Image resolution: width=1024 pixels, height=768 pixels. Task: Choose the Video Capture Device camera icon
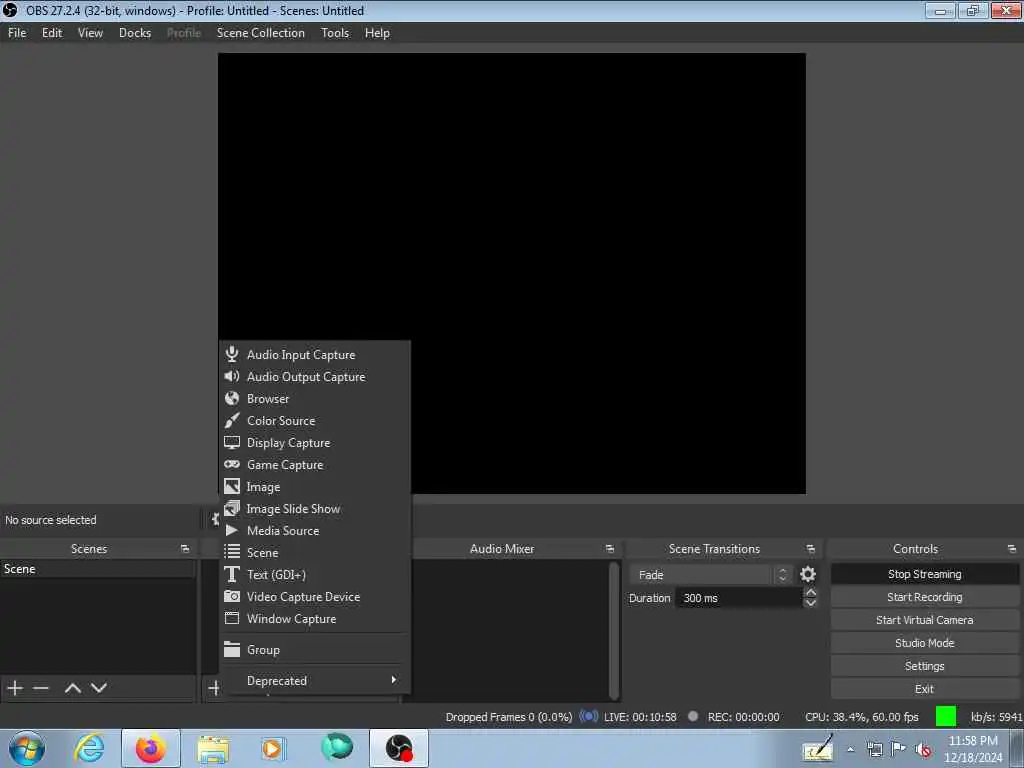tap(232, 596)
